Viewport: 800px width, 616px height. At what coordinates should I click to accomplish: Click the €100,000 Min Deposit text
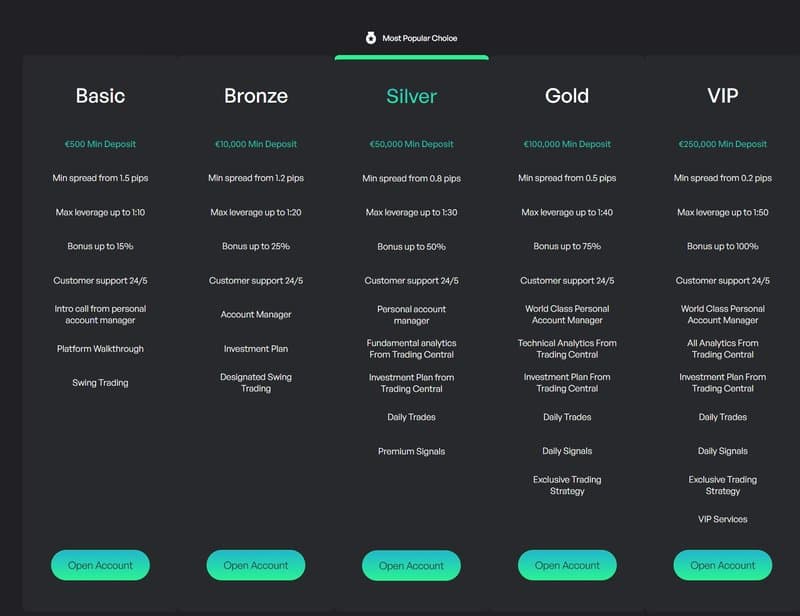567,144
